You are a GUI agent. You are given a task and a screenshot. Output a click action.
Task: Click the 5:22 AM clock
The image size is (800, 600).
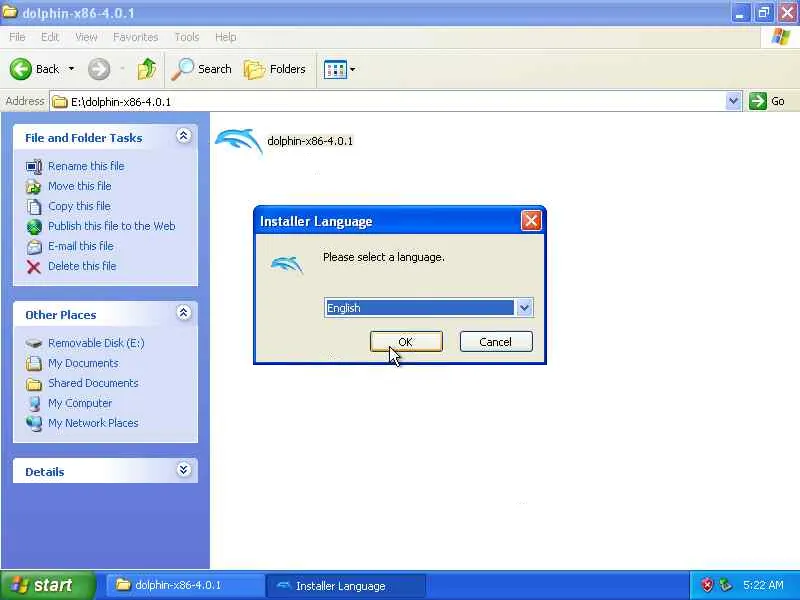click(763, 585)
